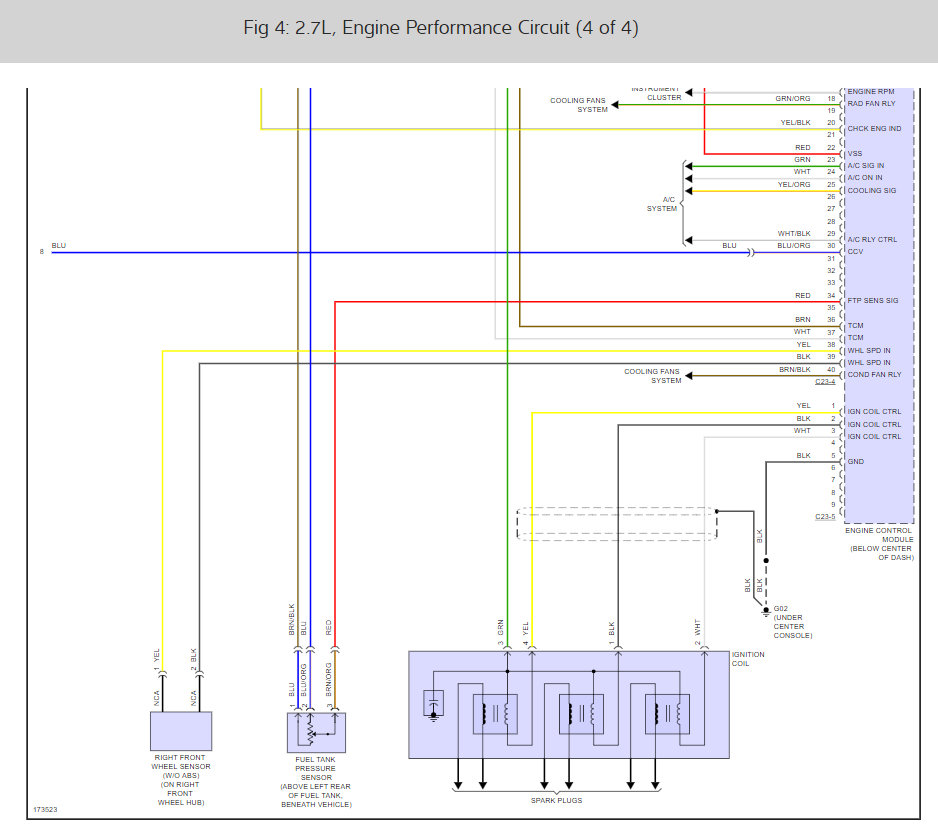Viewport: 938px width, 832px height.
Task: Click the G02 ground symbol
Action: coord(766,612)
